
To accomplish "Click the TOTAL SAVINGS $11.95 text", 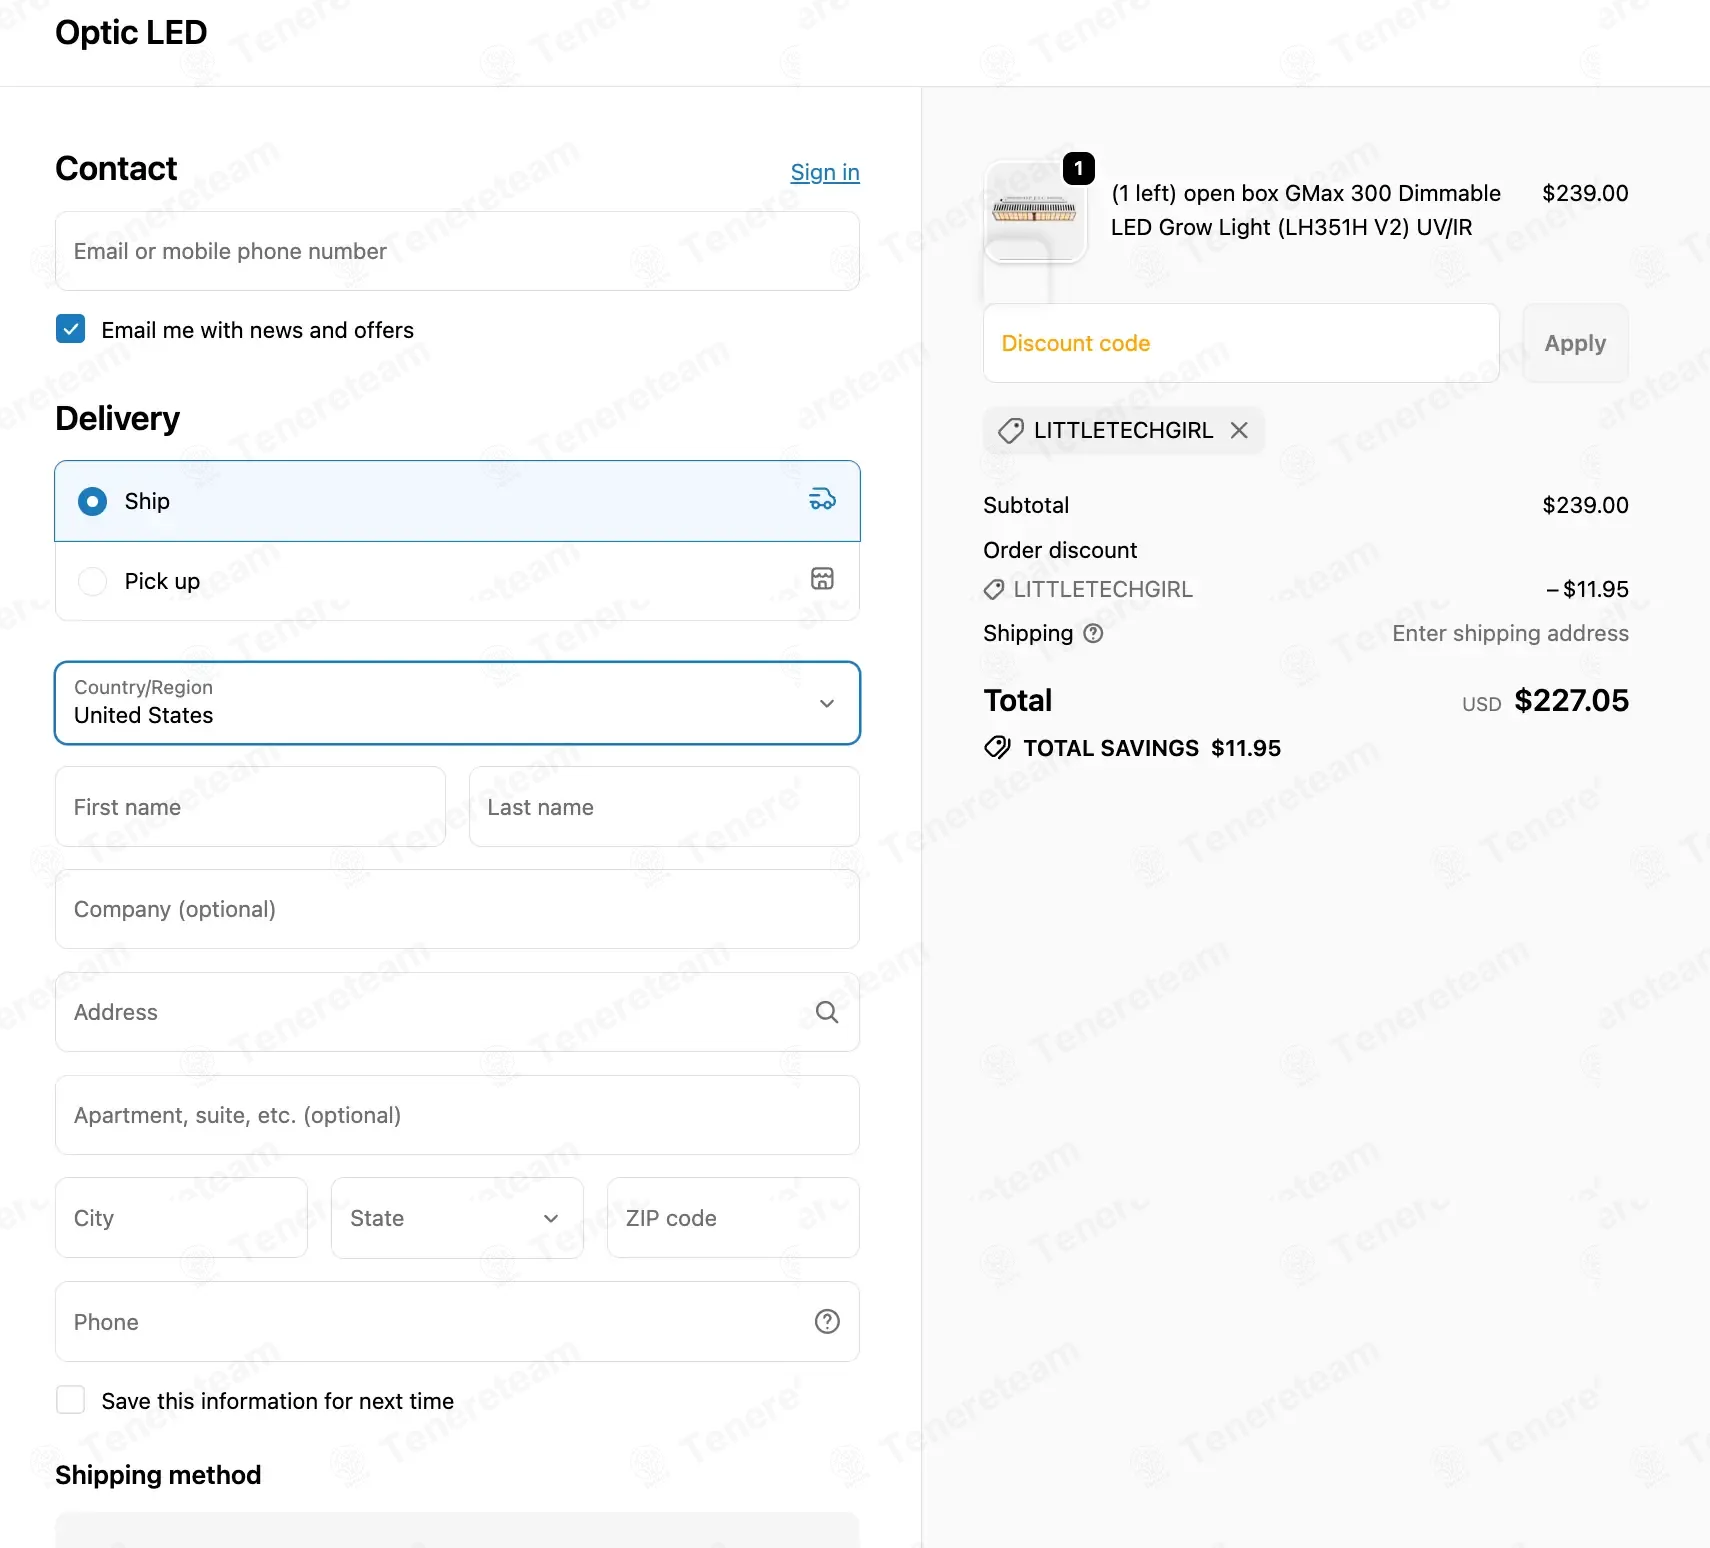I will pyautogui.click(x=1152, y=748).
